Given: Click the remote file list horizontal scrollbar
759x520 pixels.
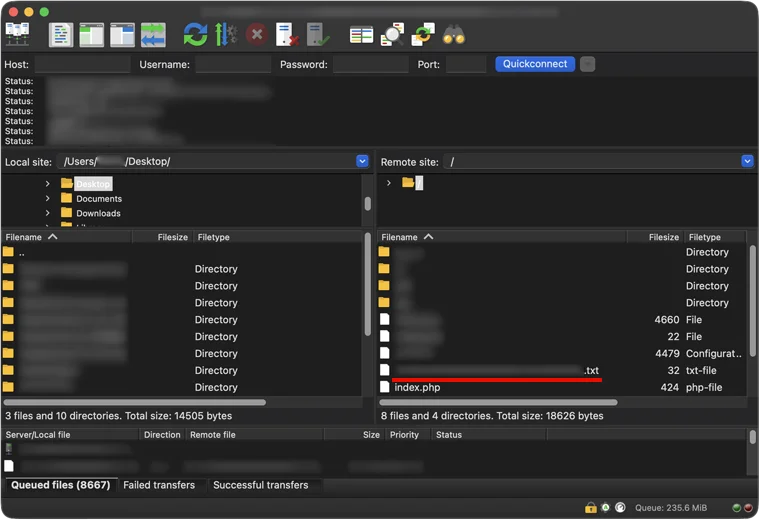Looking at the screenshot, I should click(498, 402).
